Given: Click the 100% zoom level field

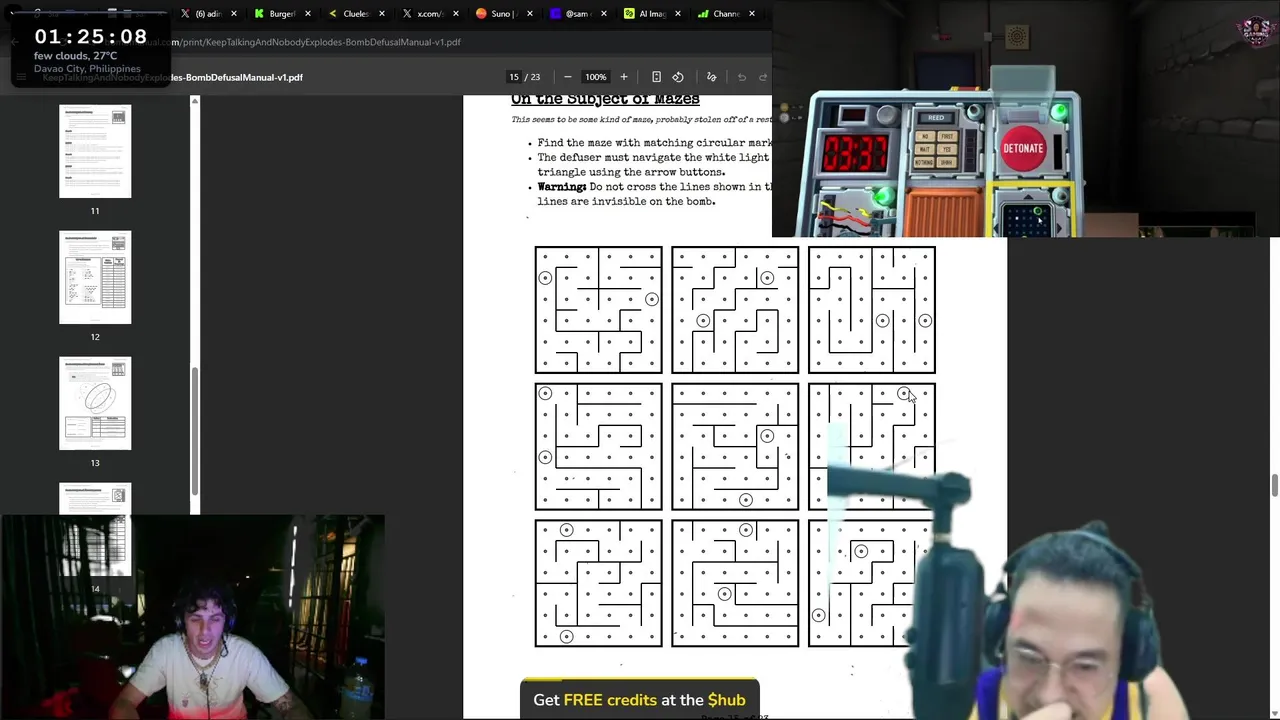Looking at the screenshot, I should coord(596,77).
